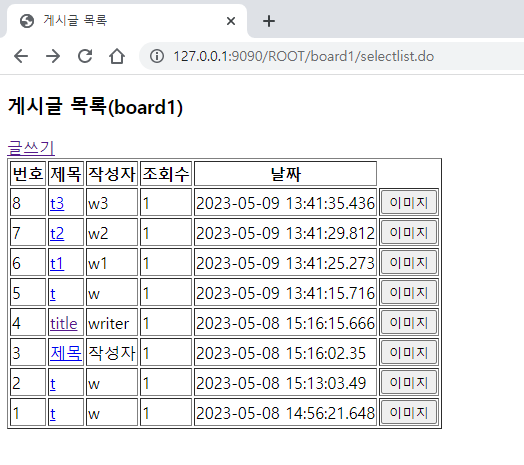Open the post named 제목
The width and height of the screenshot is (524, 465).
point(66,353)
